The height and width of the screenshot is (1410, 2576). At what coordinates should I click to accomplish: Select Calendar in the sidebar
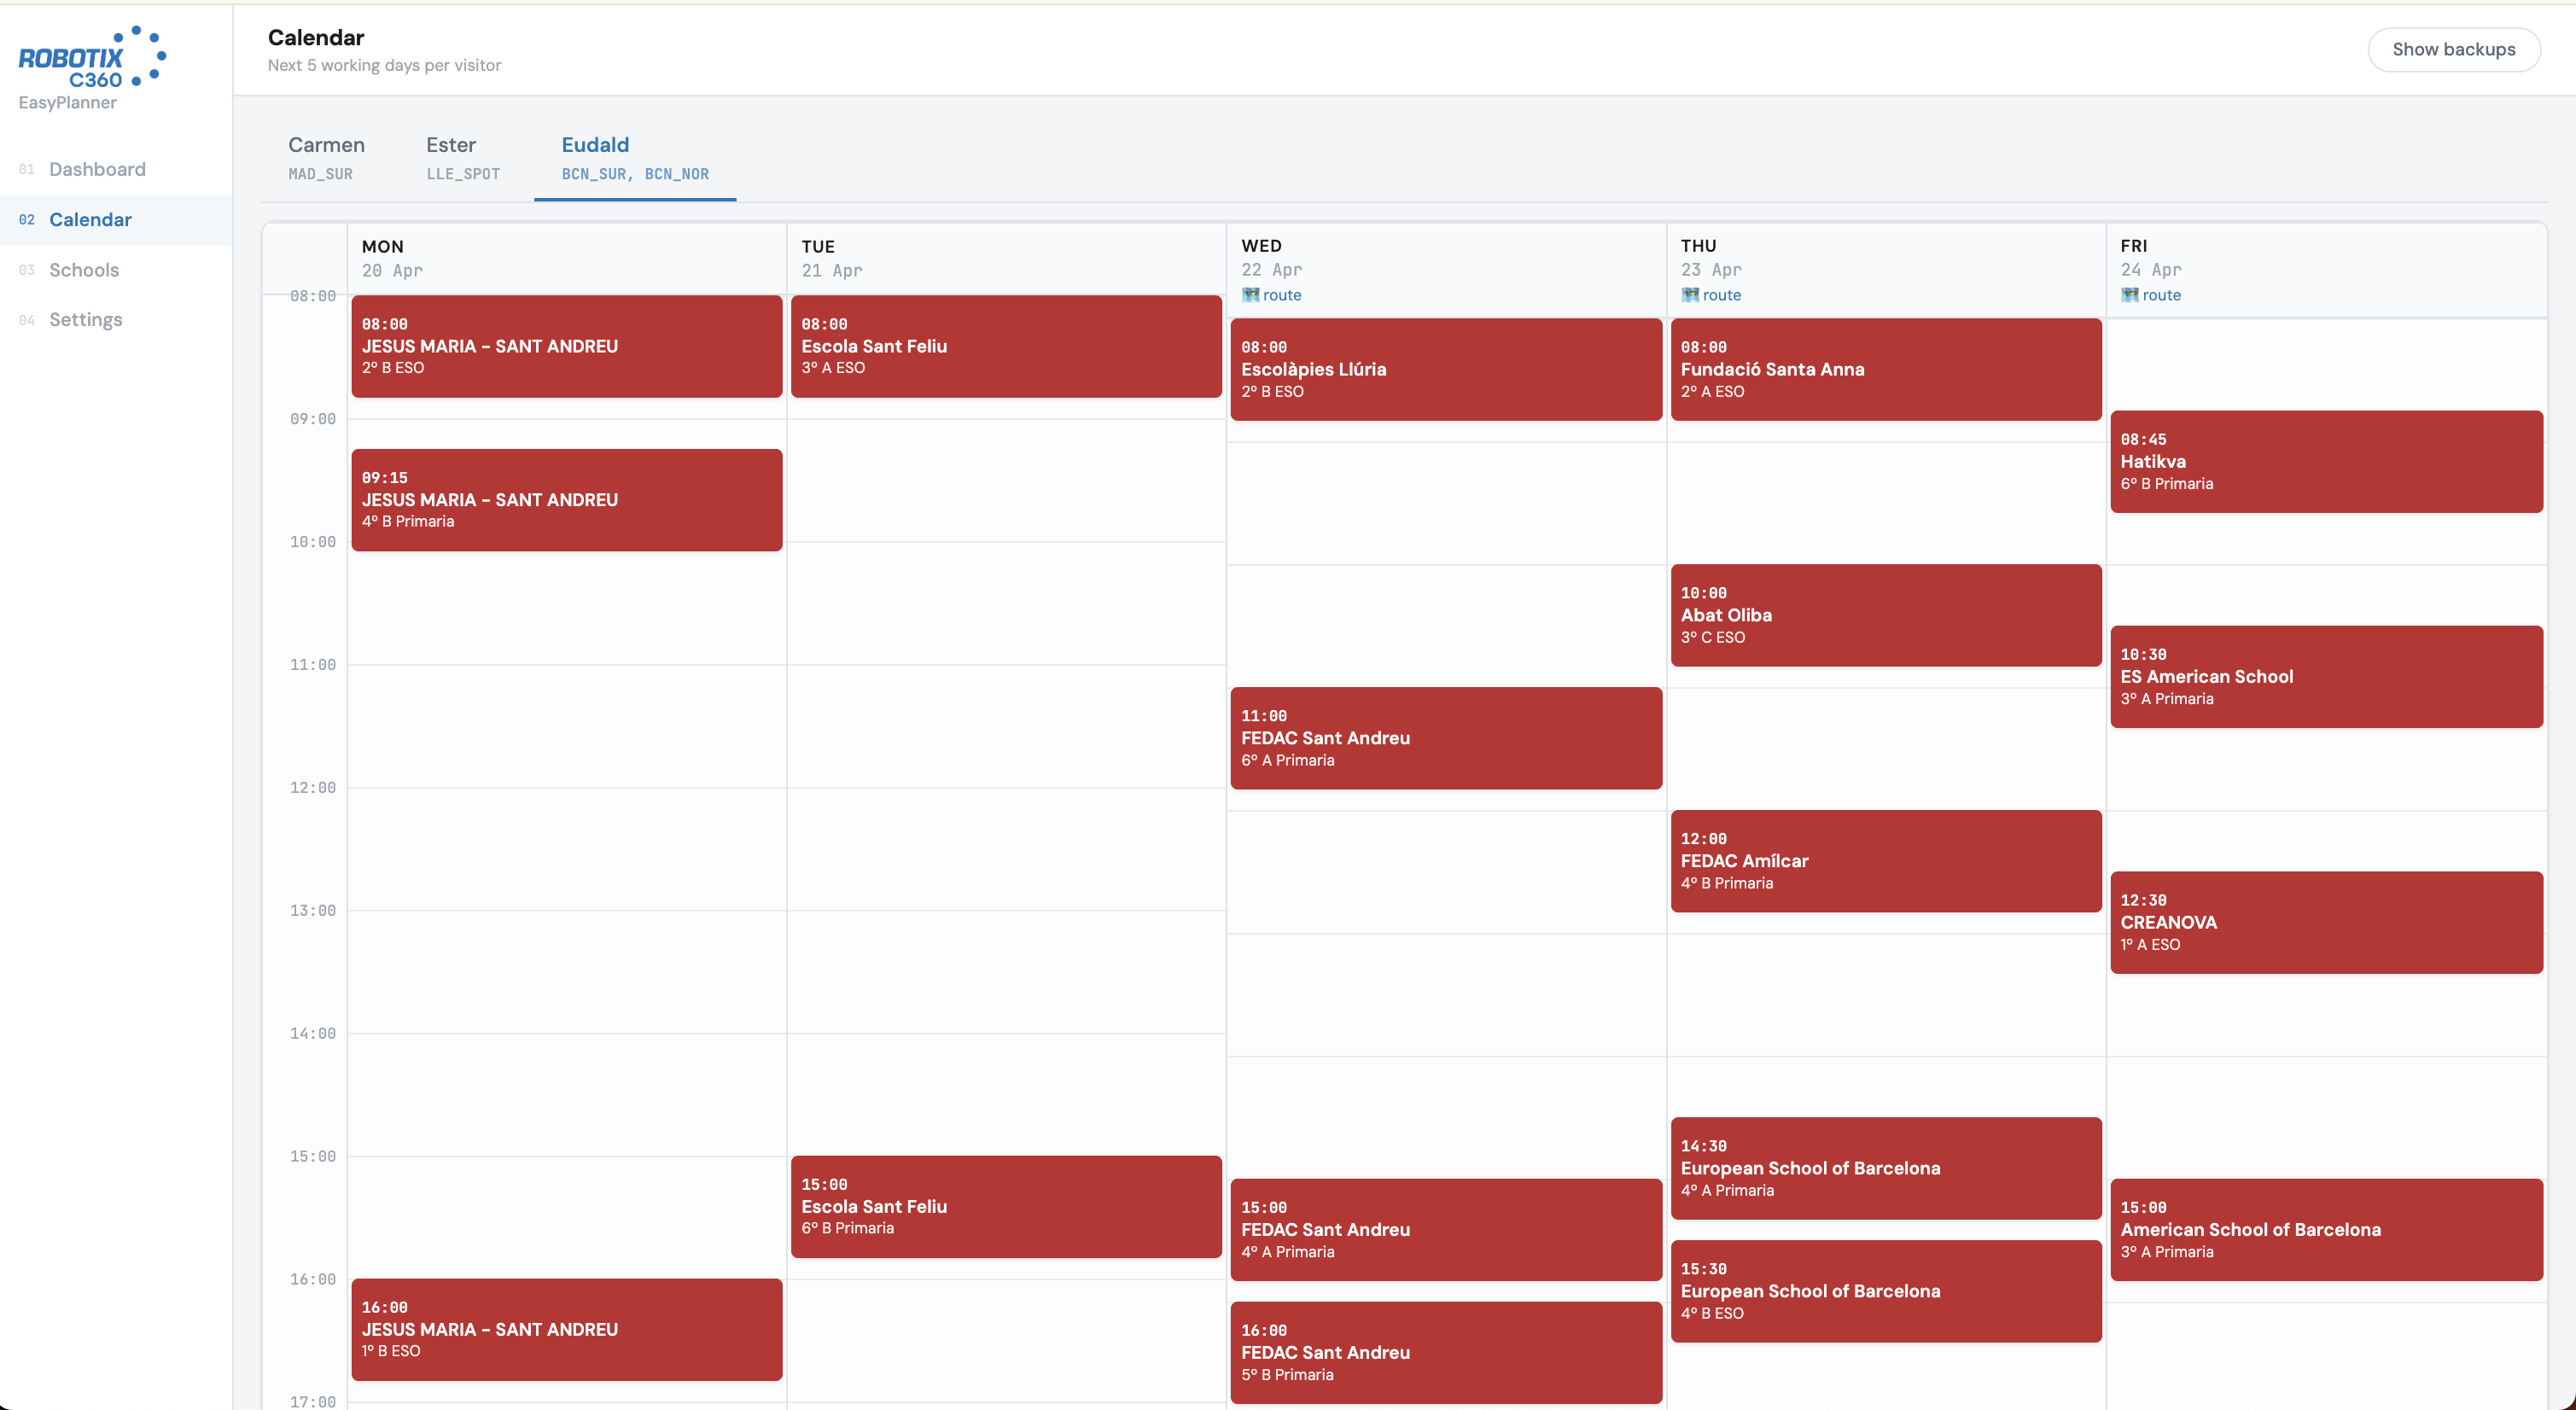point(90,219)
